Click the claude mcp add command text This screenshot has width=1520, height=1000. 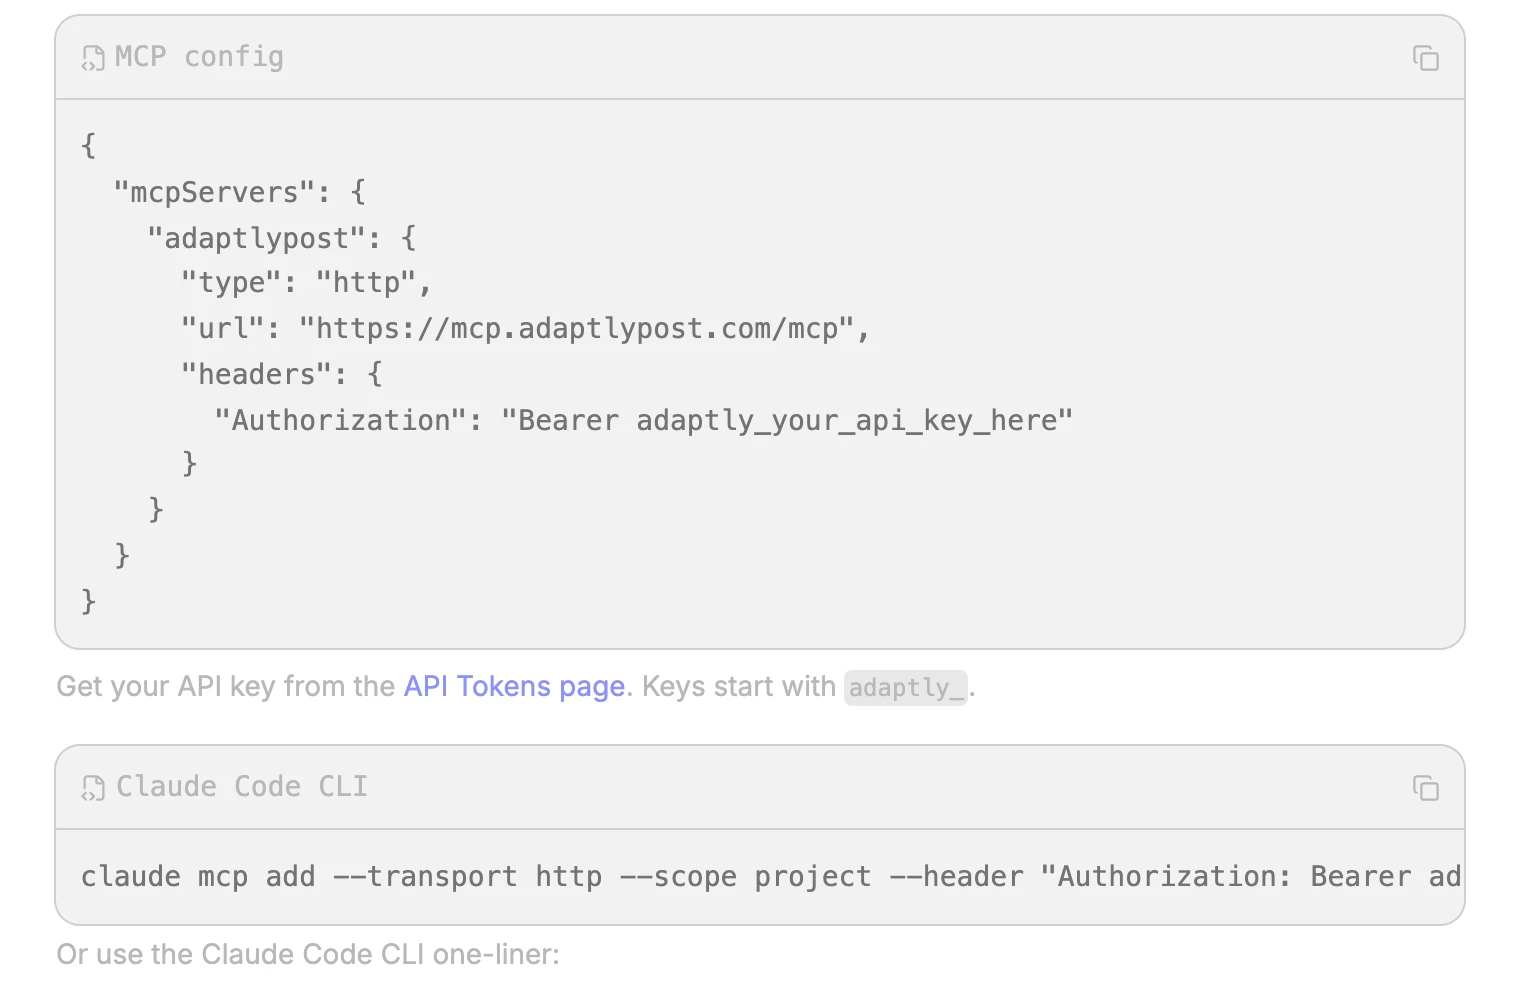770,876
